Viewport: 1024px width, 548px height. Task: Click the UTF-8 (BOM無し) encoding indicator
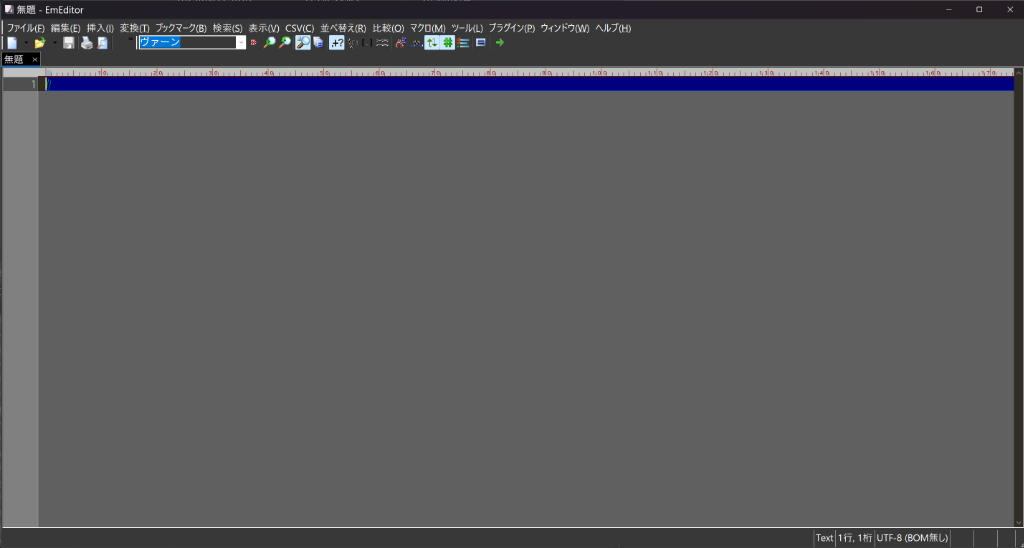coord(912,538)
